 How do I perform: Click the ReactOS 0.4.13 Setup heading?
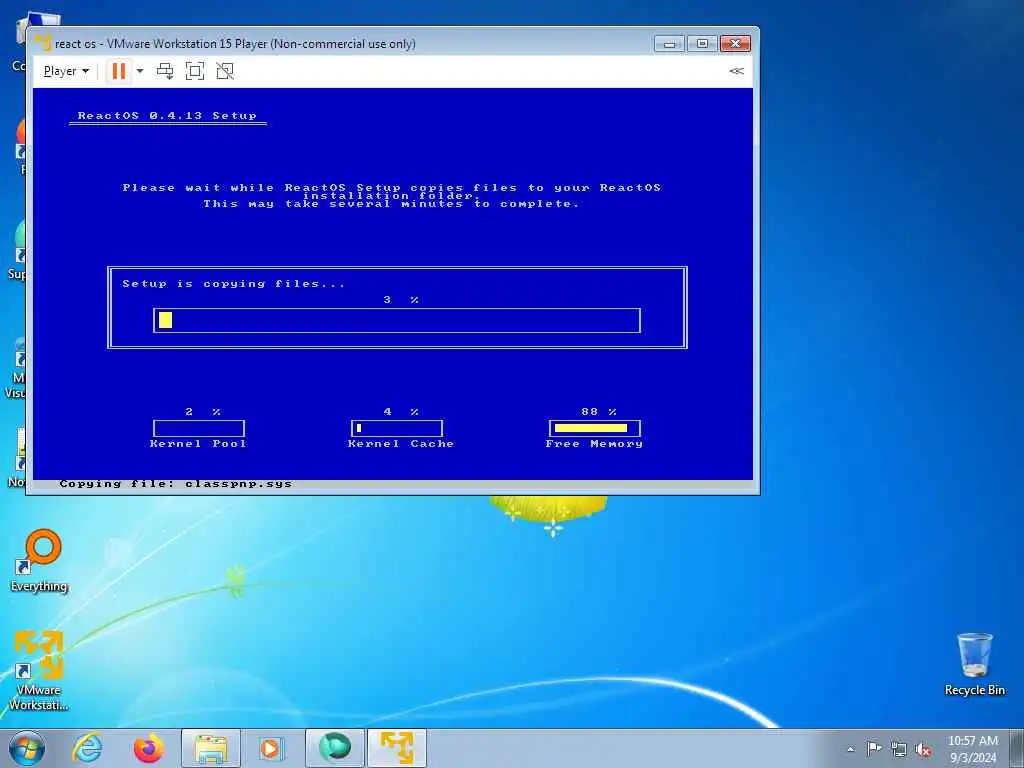167,116
